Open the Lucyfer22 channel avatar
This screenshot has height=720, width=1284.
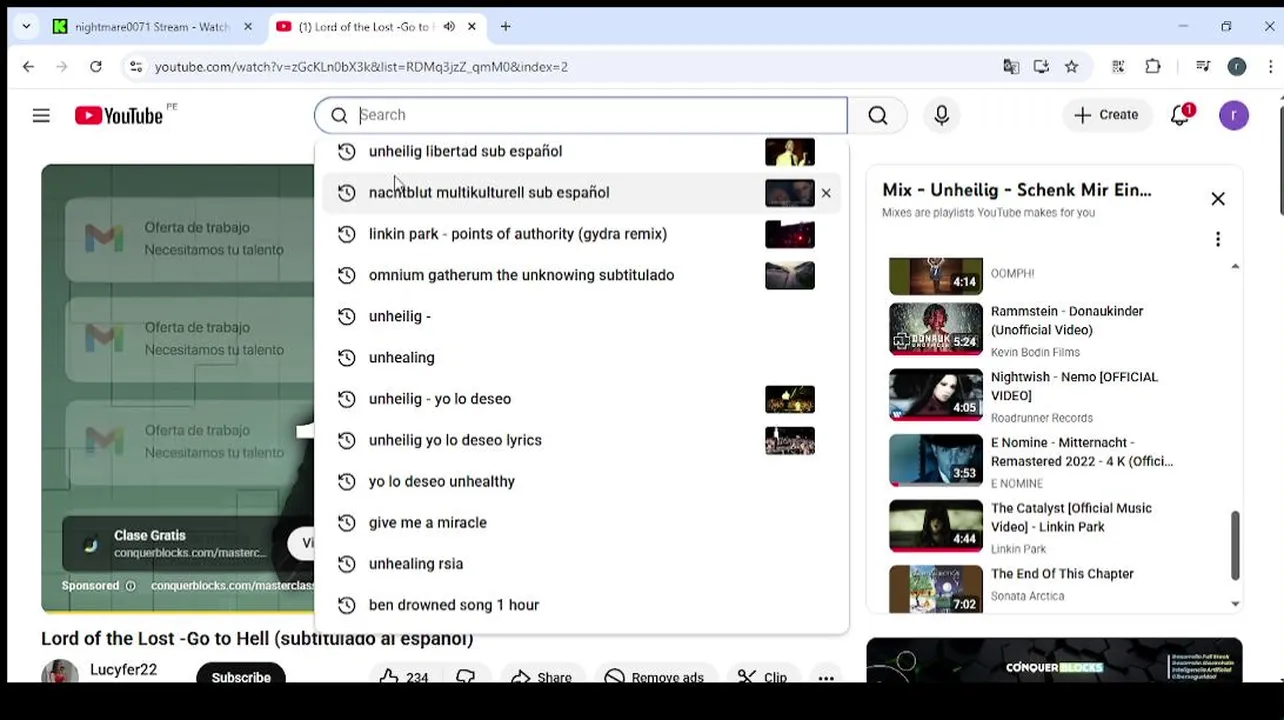click(x=60, y=672)
